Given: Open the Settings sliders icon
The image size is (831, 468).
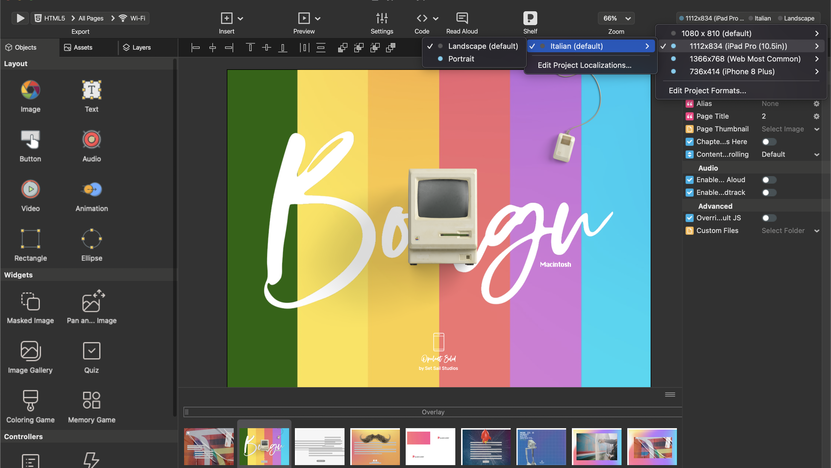Looking at the screenshot, I should tap(381, 18).
